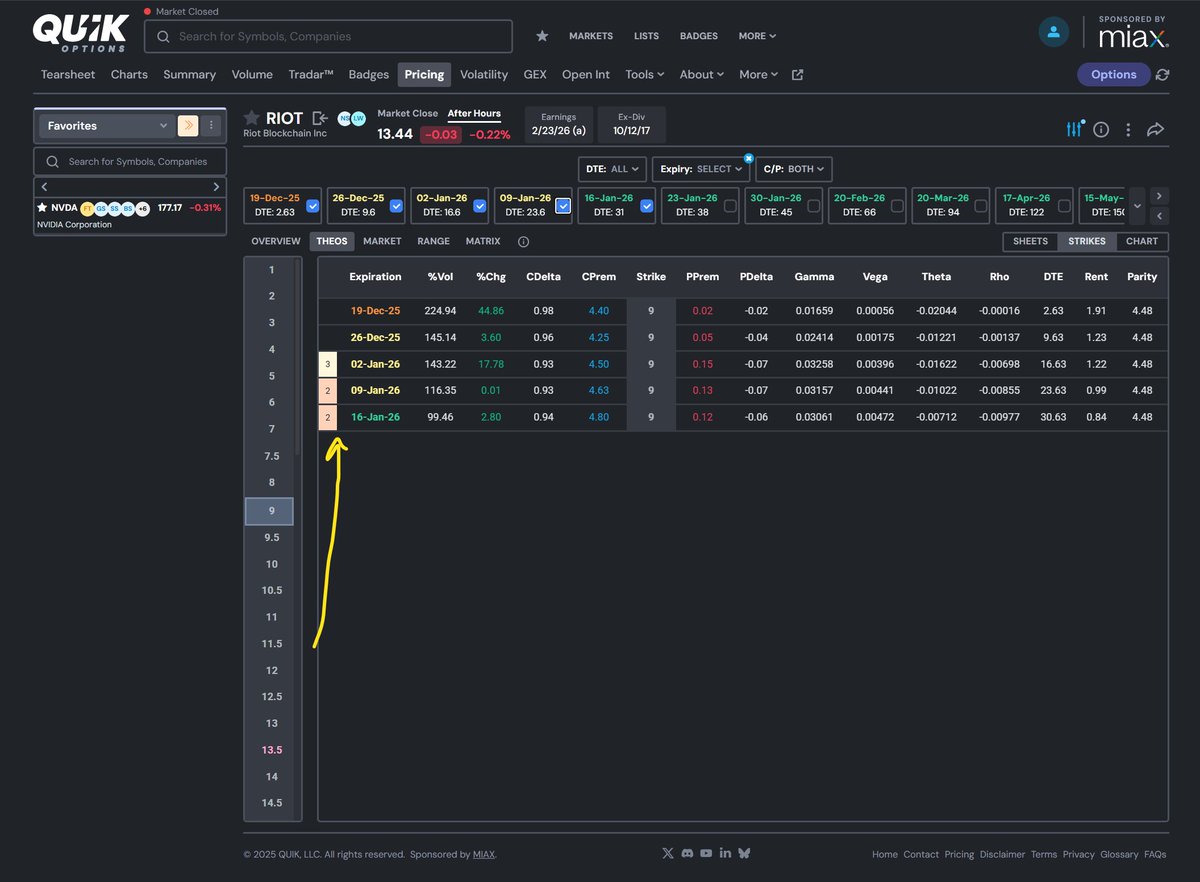Uncheck the 09-Jan-26 expiry checkbox
Screen dimensions: 1200x882
[563, 205]
